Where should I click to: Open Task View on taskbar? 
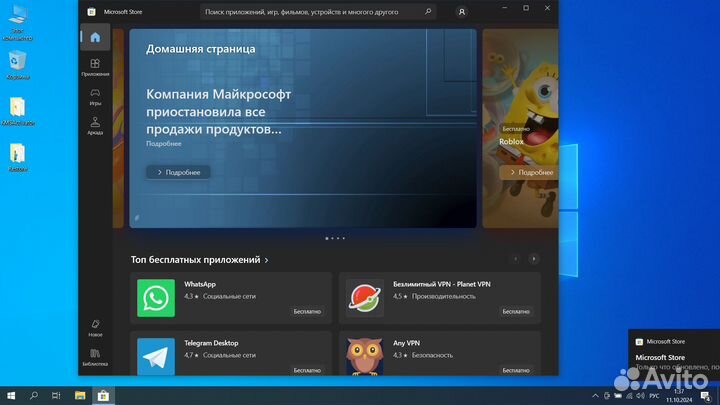coord(56,395)
